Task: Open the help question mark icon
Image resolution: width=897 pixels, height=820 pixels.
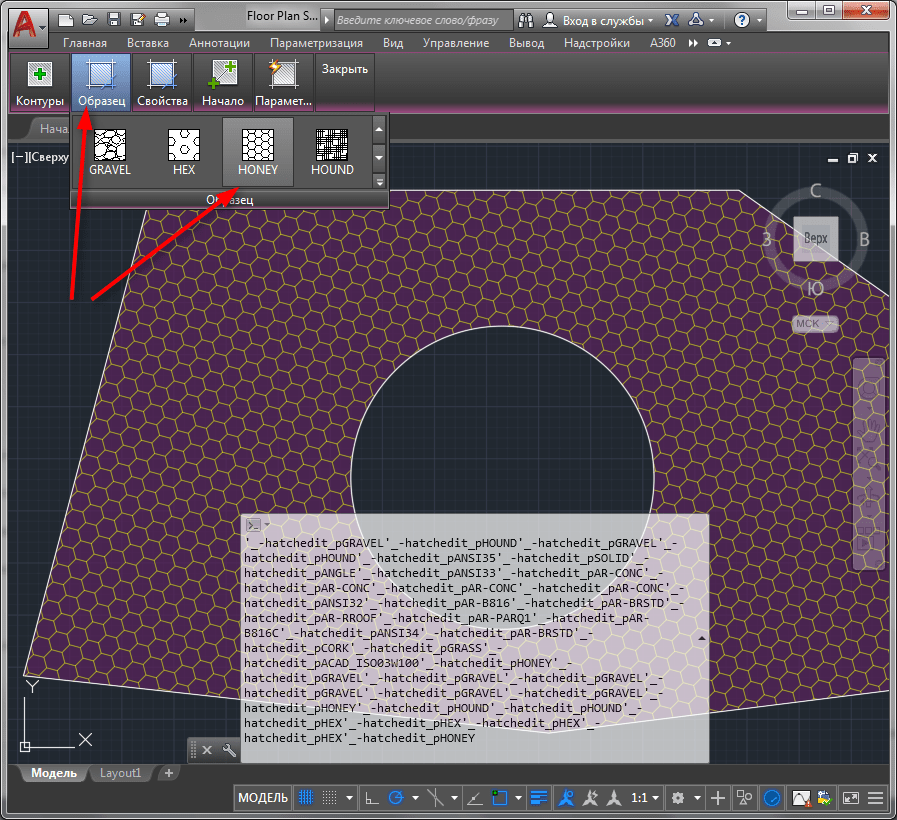Action: 741,21
